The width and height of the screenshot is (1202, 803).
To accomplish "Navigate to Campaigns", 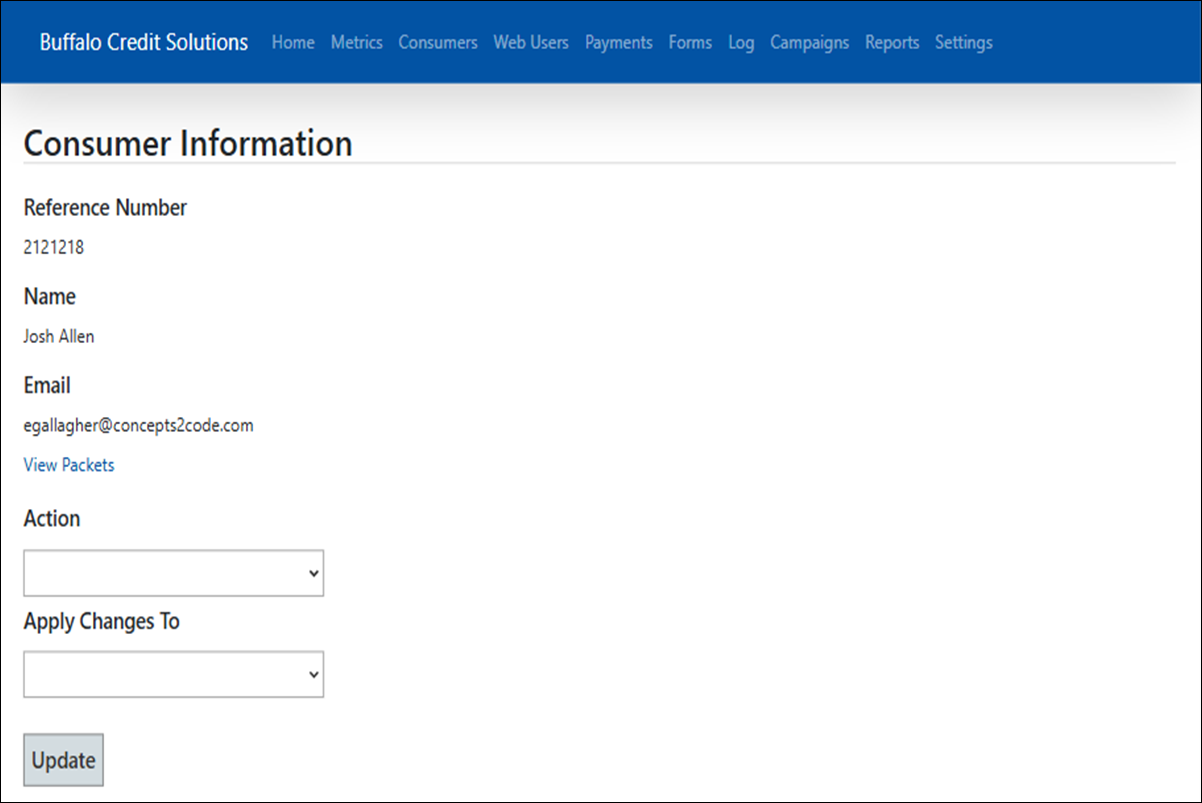I will point(809,43).
